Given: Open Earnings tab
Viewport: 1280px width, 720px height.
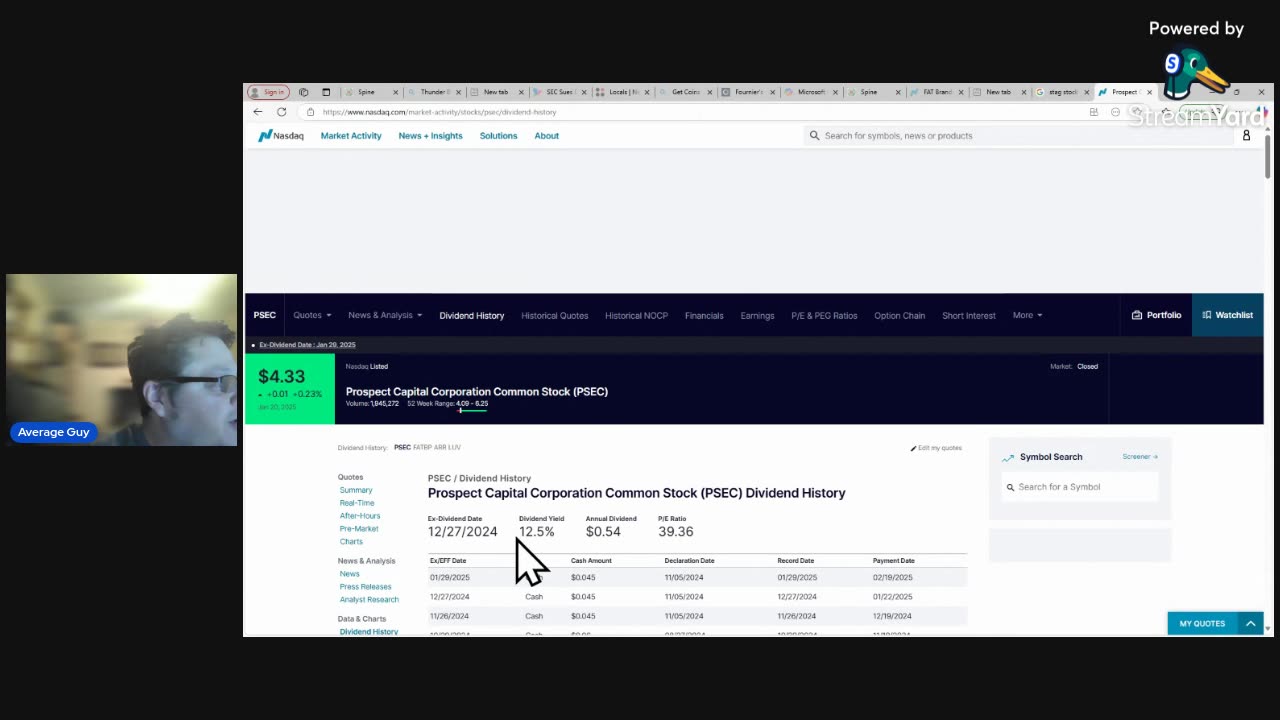Looking at the screenshot, I should pos(757,316).
